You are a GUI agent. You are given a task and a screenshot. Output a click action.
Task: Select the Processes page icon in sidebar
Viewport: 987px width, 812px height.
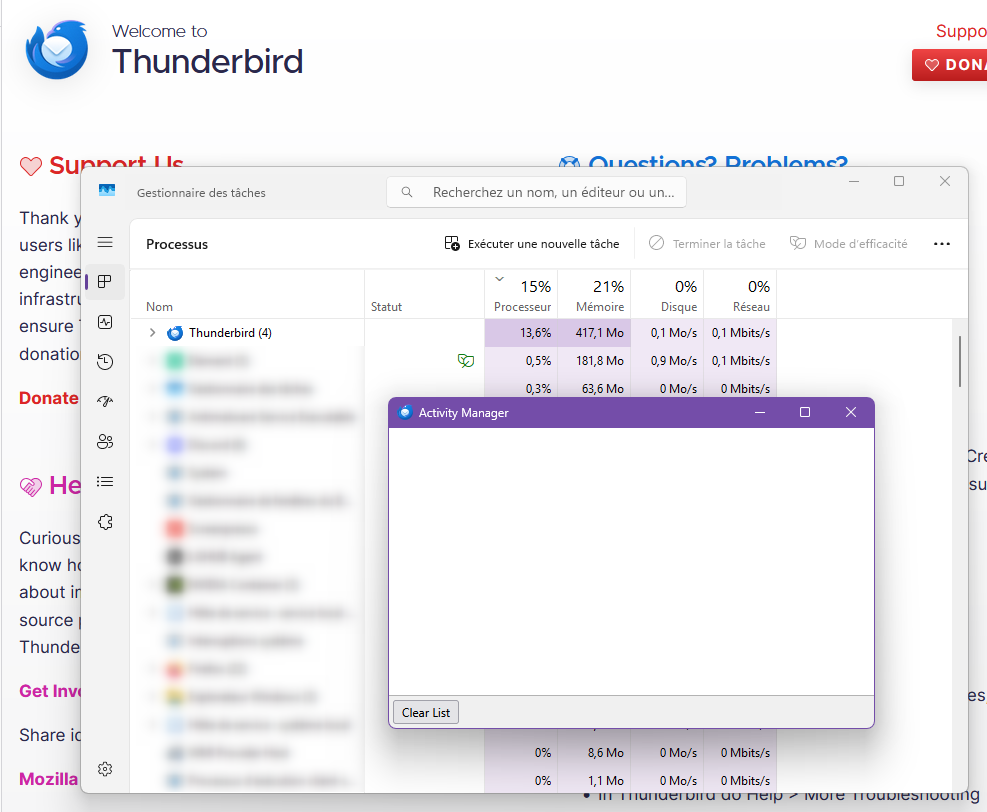[105, 281]
